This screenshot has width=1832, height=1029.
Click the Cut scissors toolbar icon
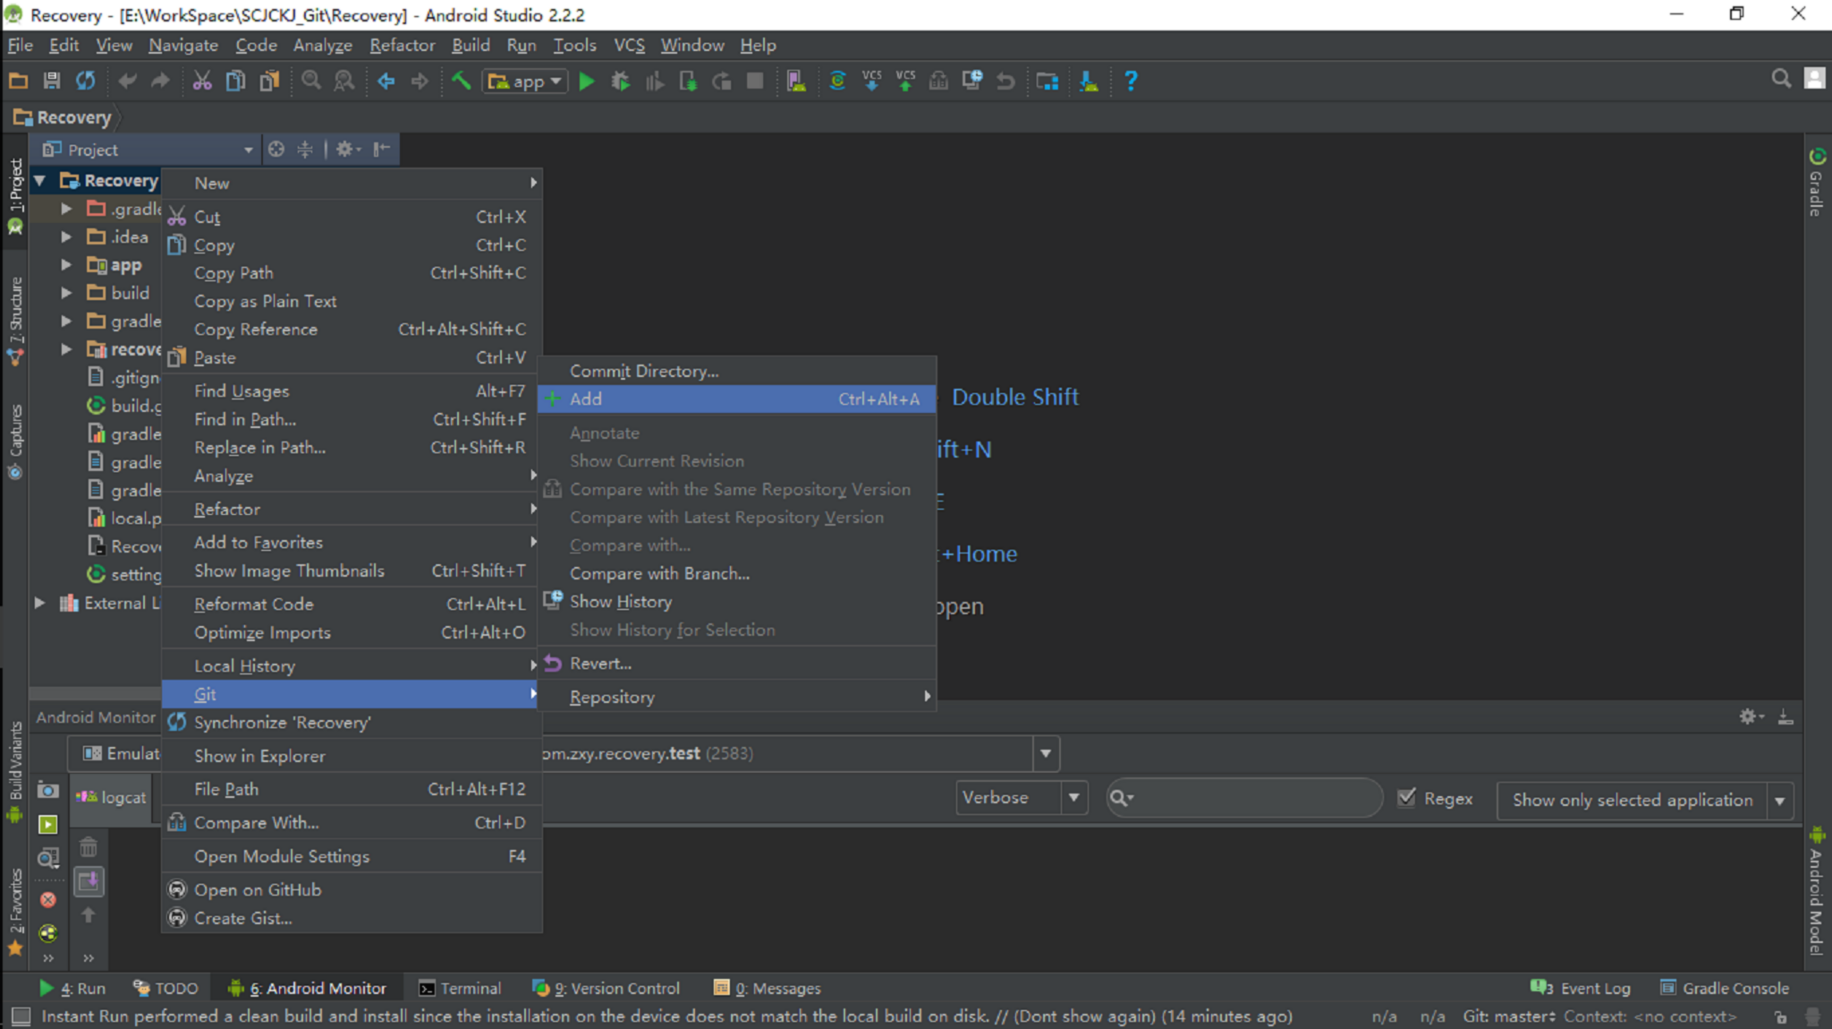(202, 81)
